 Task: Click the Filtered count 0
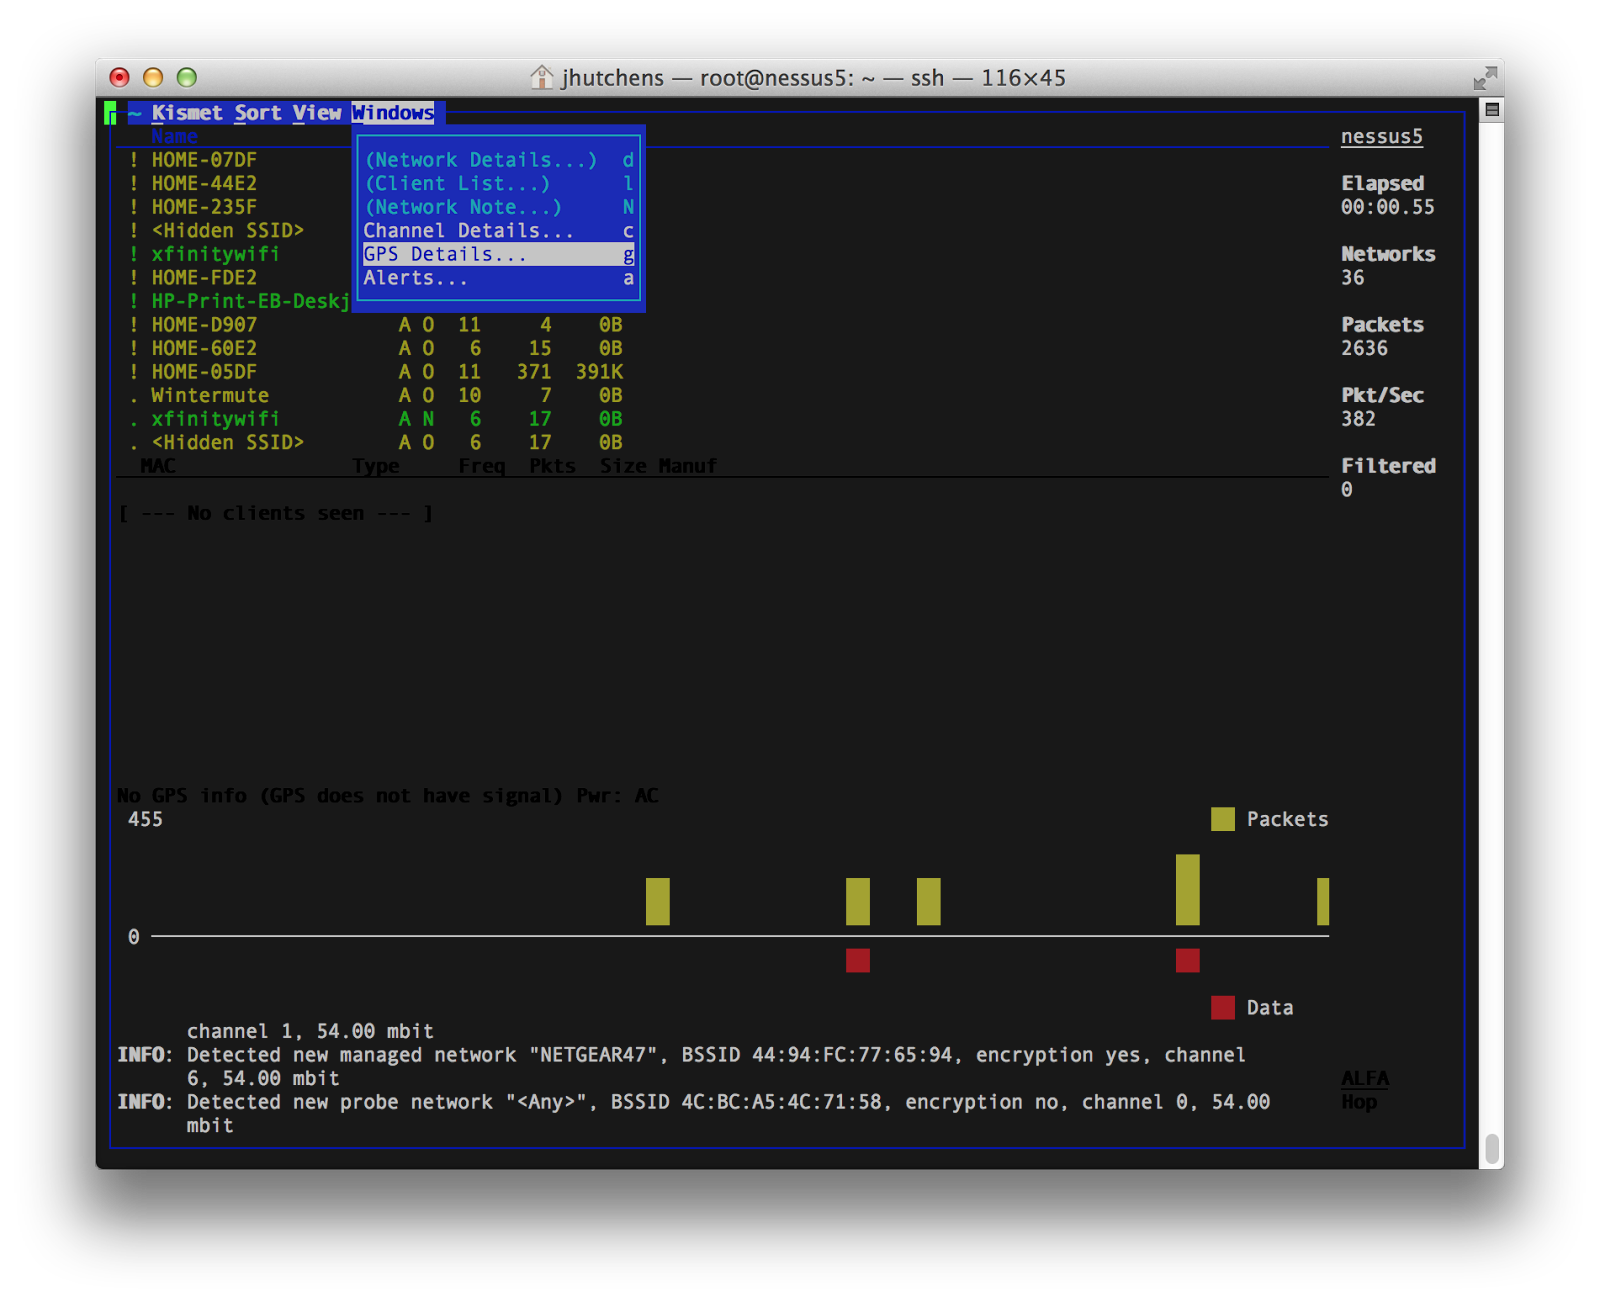1347,490
